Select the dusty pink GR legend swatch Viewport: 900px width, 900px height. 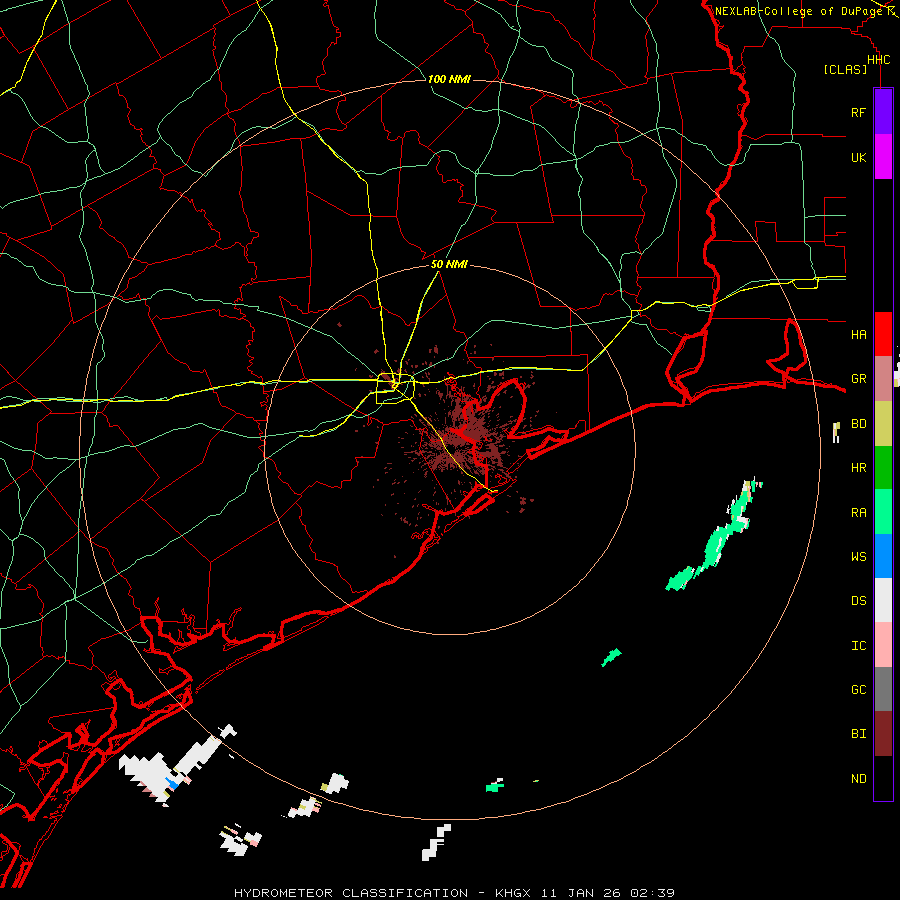pyautogui.click(x=883, y=378)
